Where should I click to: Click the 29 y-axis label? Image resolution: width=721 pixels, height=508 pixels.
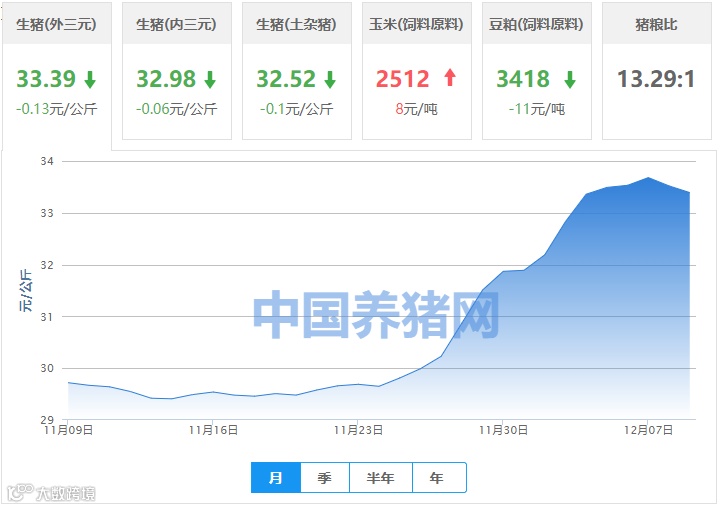(47, 419)
